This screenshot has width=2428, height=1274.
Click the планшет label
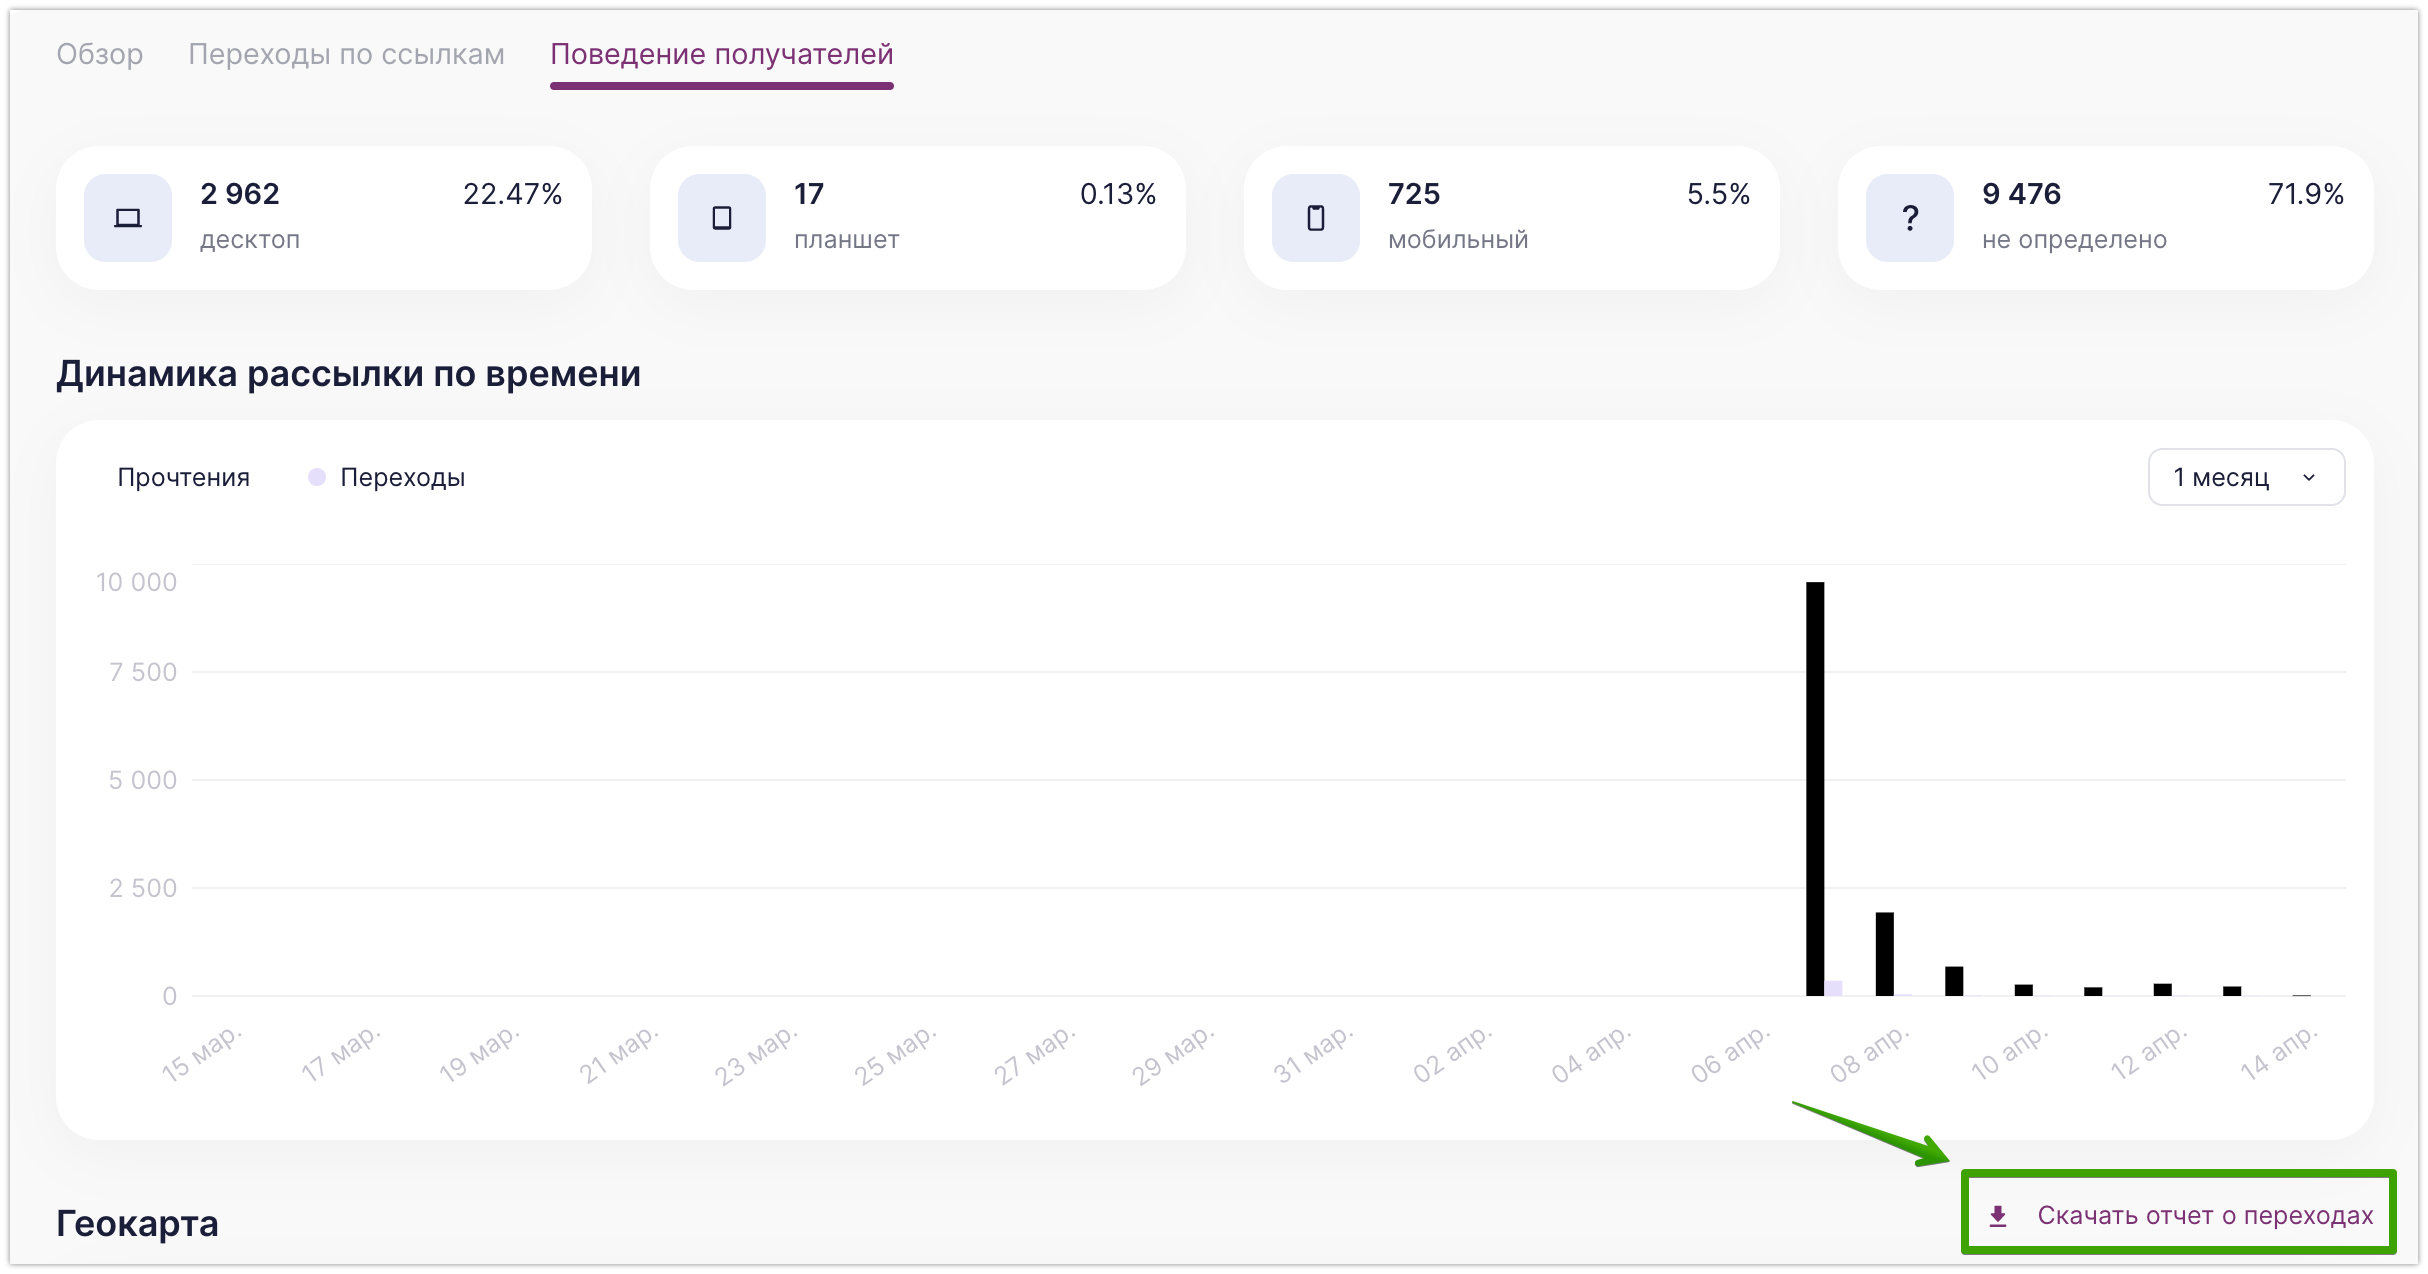(x=847, y=240)
